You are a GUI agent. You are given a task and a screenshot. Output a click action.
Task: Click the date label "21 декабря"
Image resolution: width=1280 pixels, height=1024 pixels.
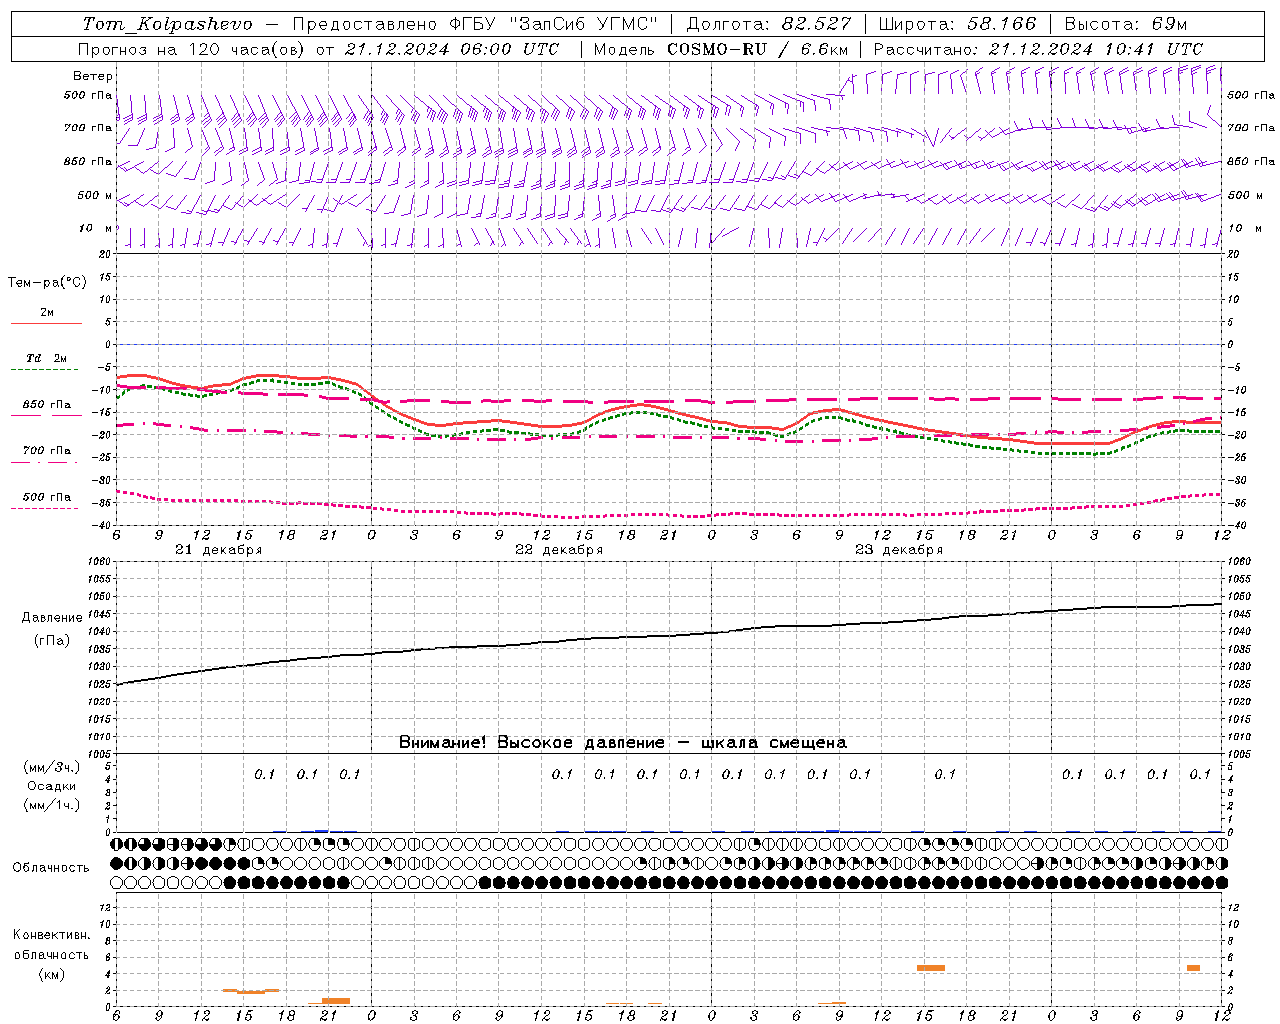[x=219, y=550]
